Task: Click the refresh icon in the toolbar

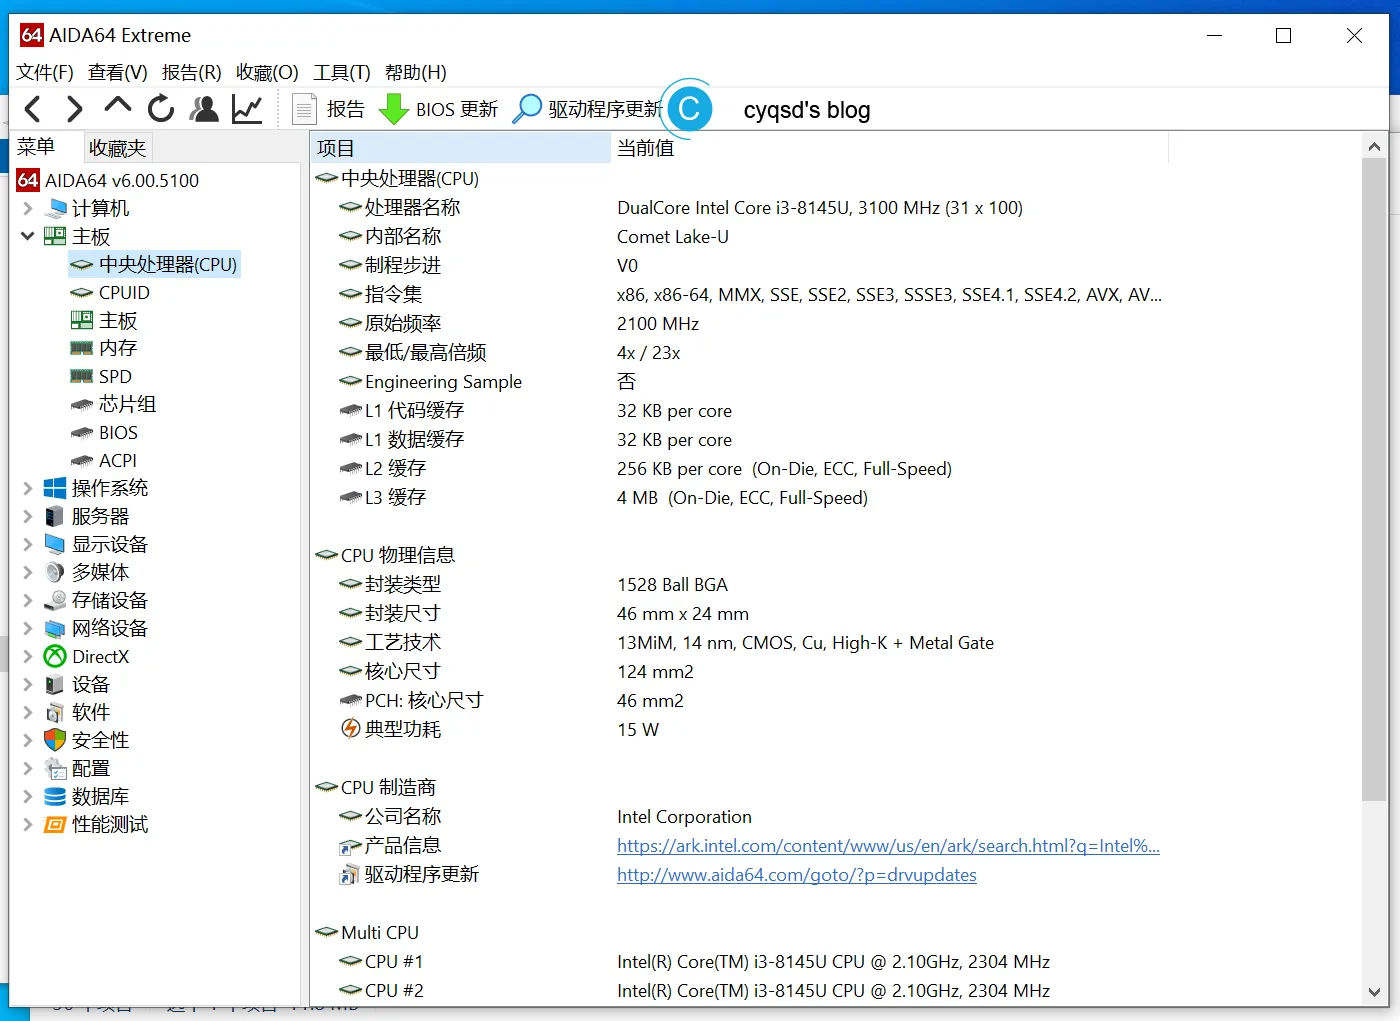Action: pyautogui.click(x=161, y=109)
